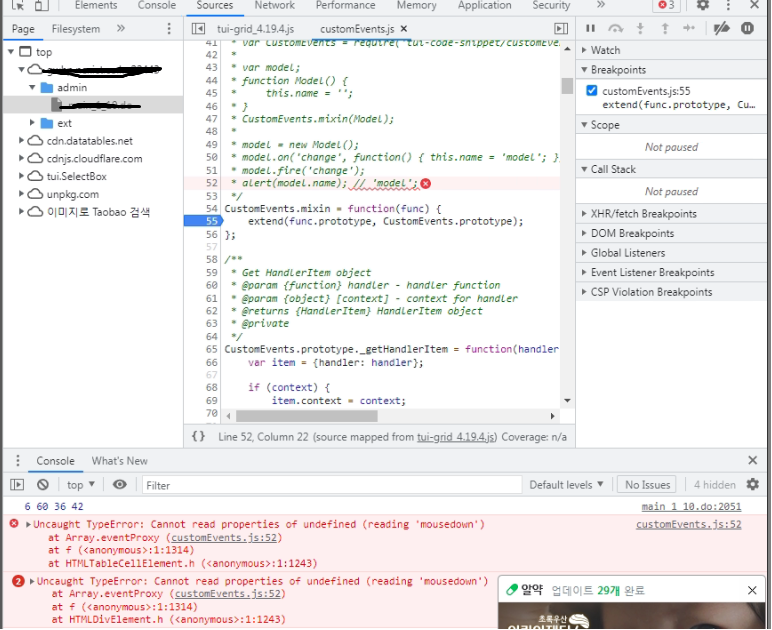Click the red error count badge
772x630 pixels.
coord(666,5)
